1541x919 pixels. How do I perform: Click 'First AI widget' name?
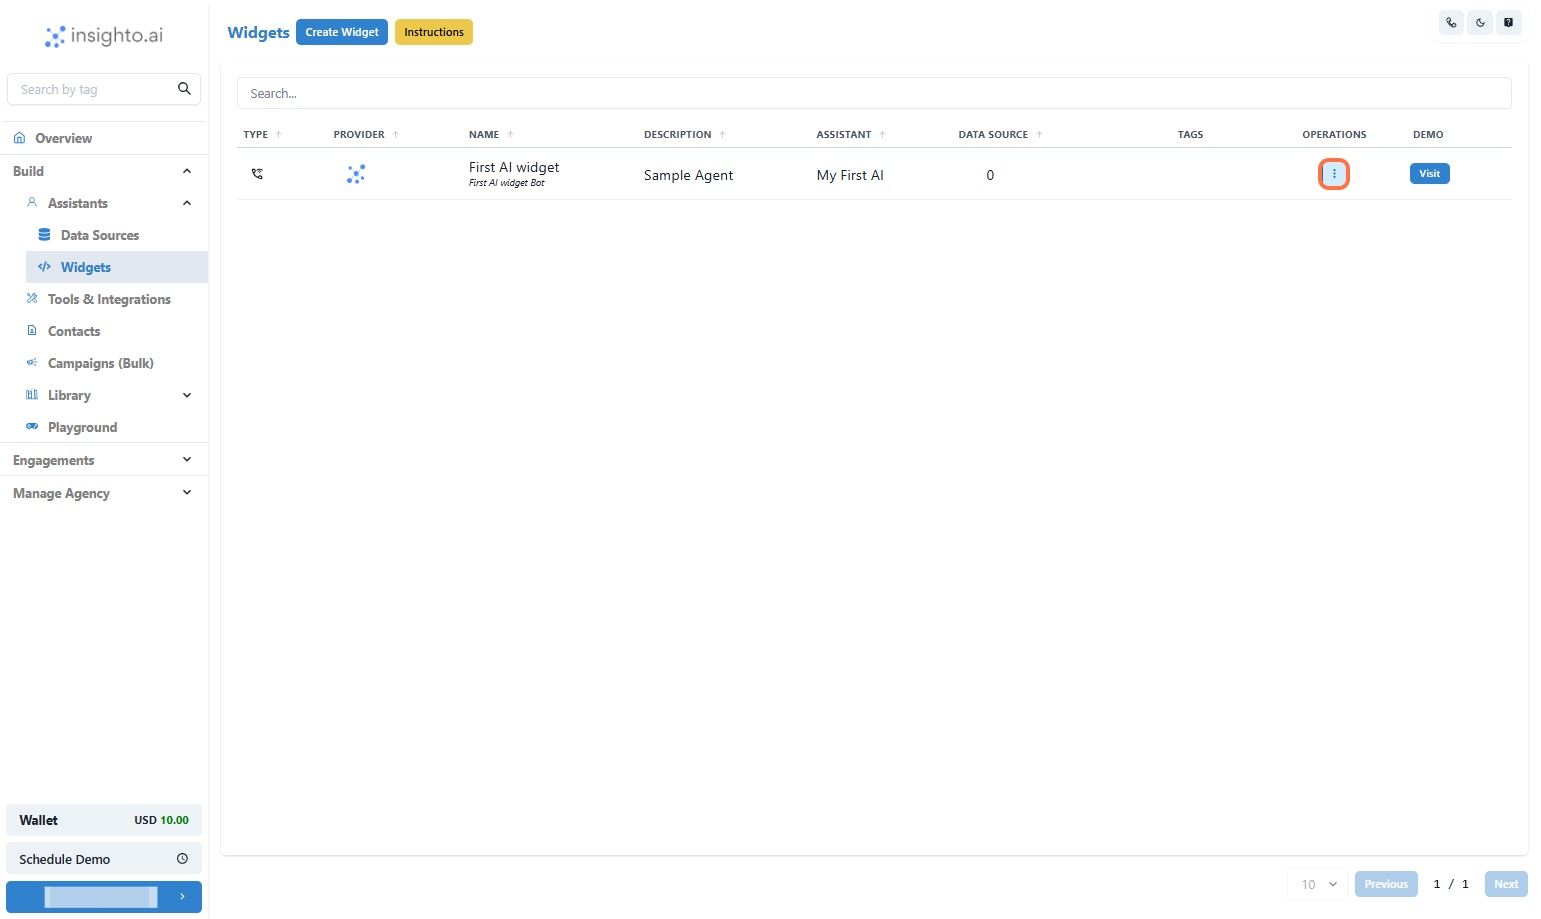[x=514, y=167]
